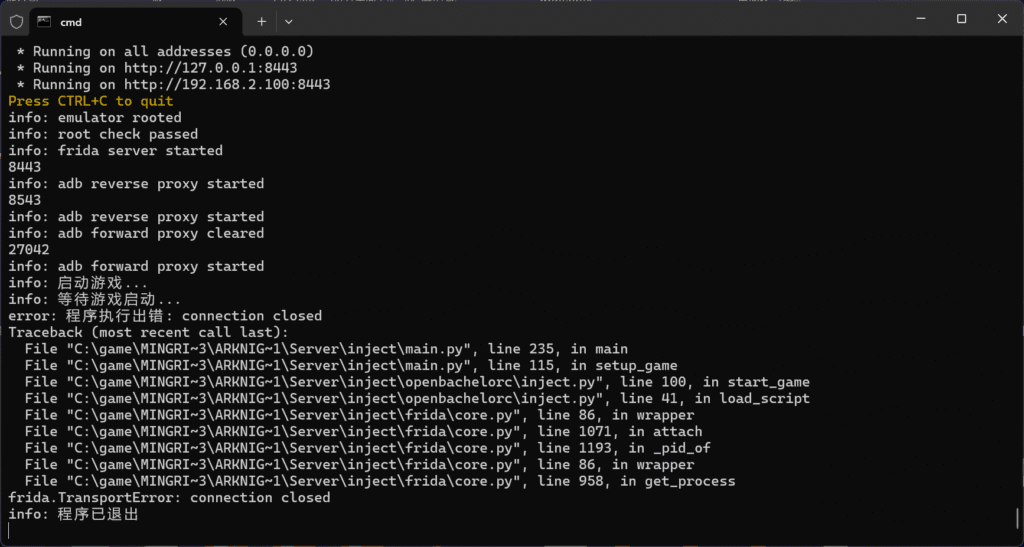Image resolution: width=1024 pixels, height=547 pixels.
Task: Click the administrator shield icon
Action: (16, 21)
